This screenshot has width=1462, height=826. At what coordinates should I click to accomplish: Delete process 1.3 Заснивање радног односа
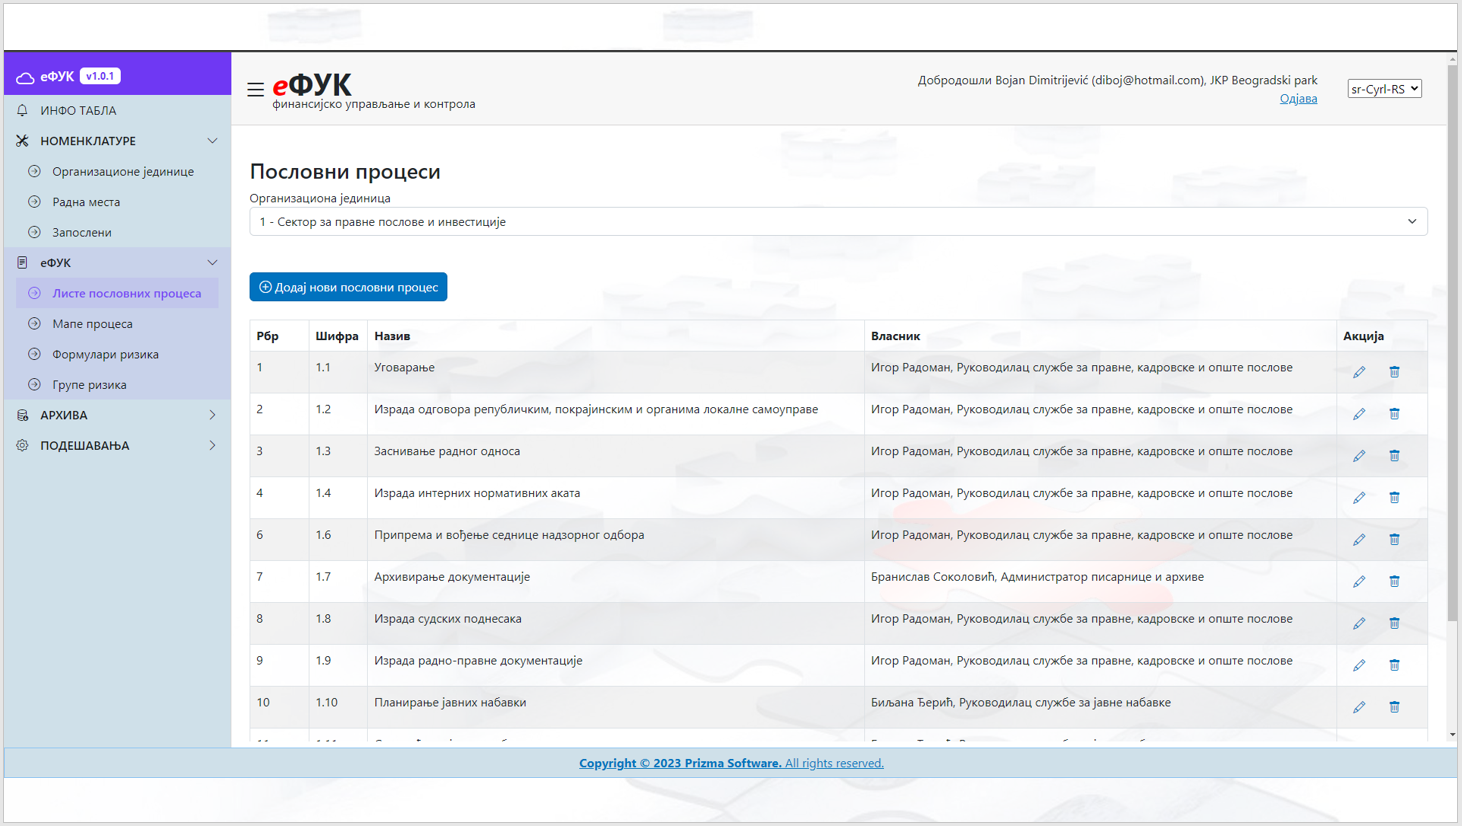tap(1394, 455)
